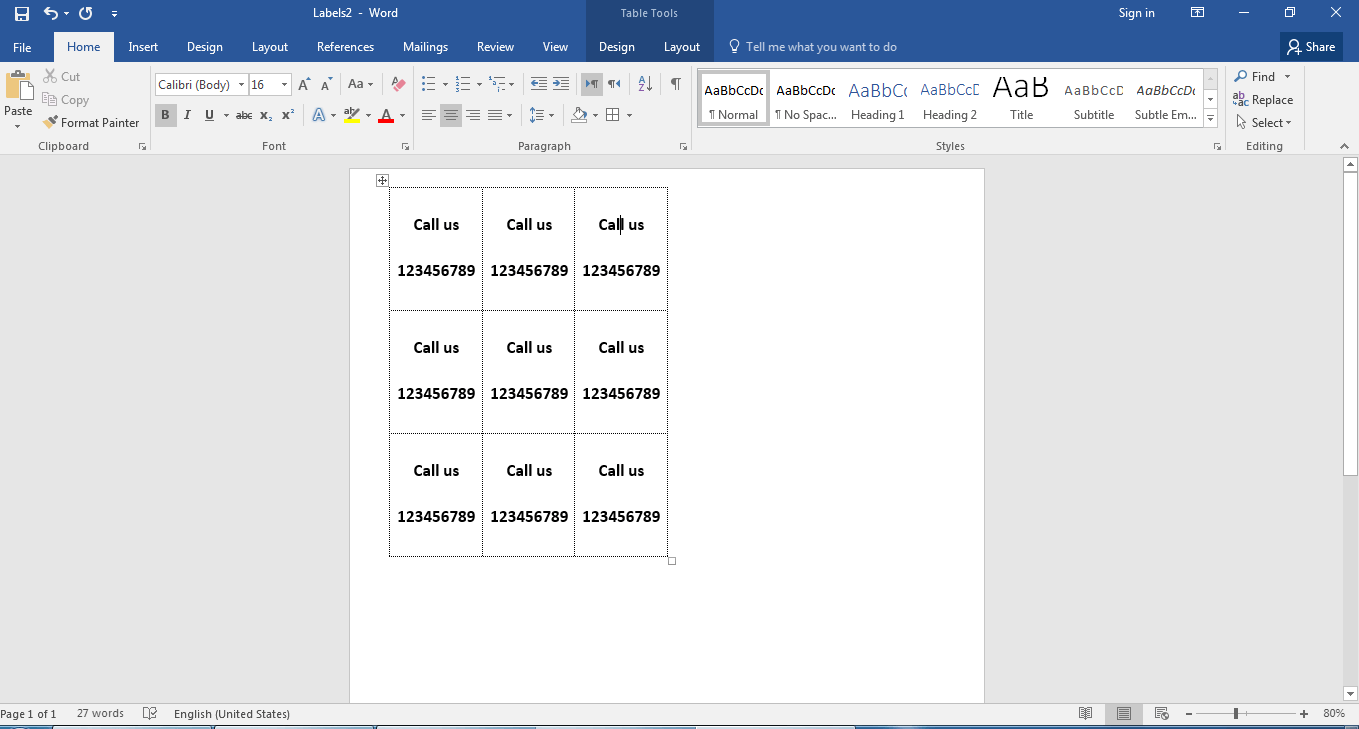Open the File menu tab
Viewport: 1359px width, 729px height.
(x=22, y=47)
